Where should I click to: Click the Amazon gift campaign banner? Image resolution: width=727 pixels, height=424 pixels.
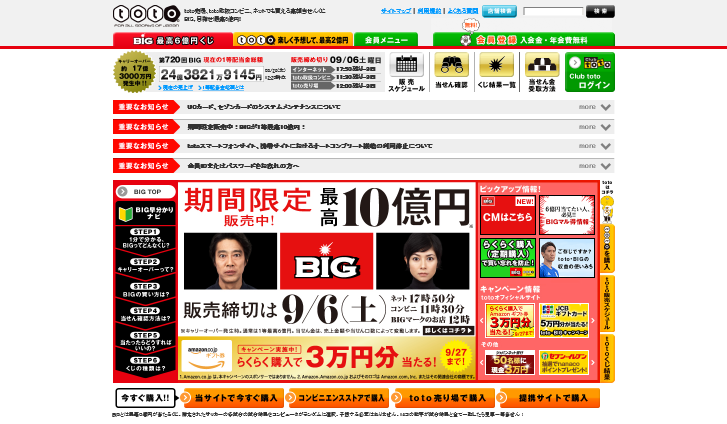point(327,358)
